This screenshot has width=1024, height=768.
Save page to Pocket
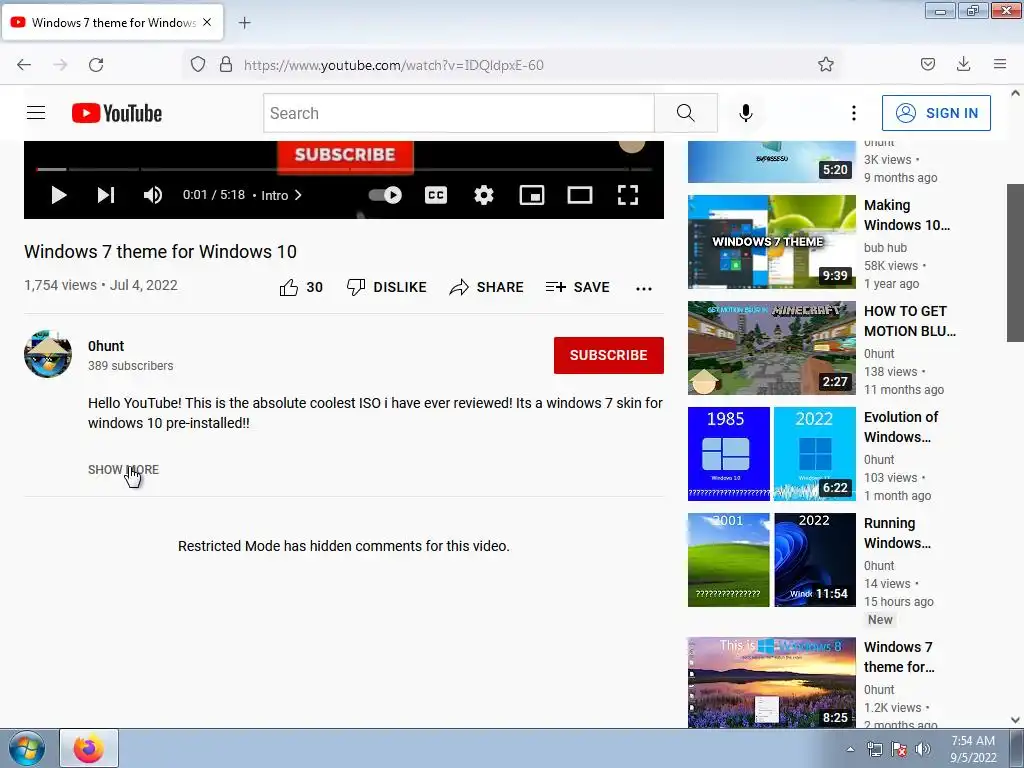[x=928, y=64]
